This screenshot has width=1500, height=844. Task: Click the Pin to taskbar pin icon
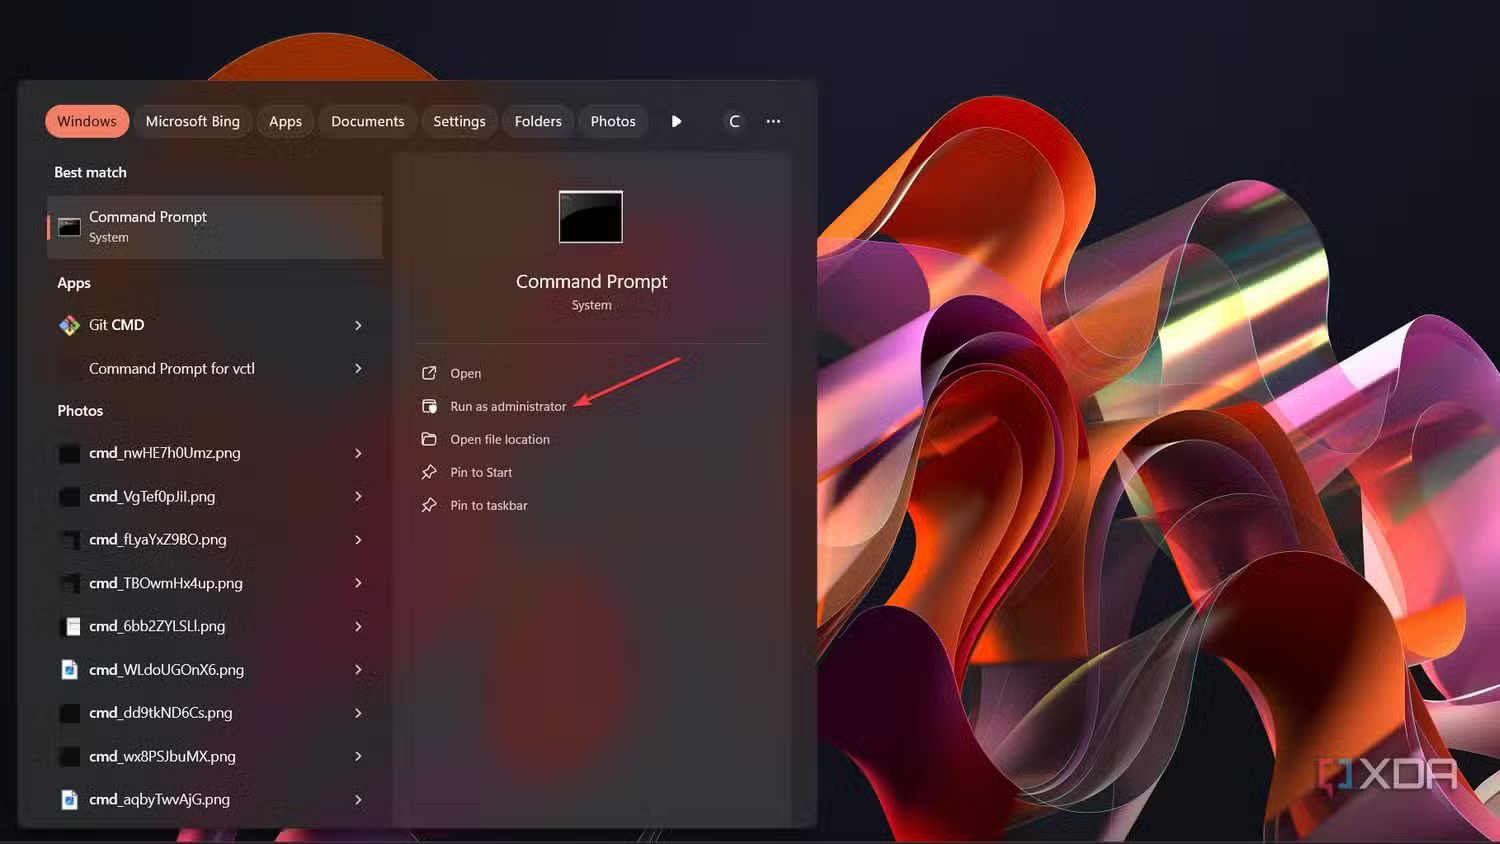[429, 505]
